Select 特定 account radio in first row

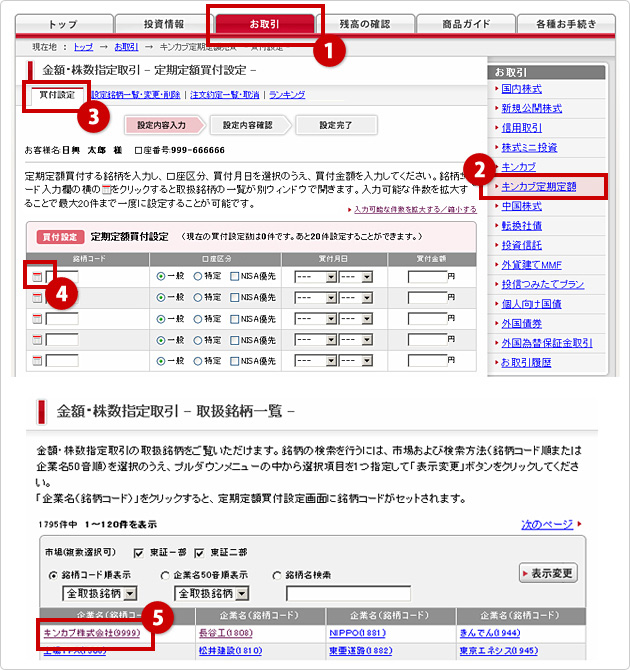coord(197,276)
